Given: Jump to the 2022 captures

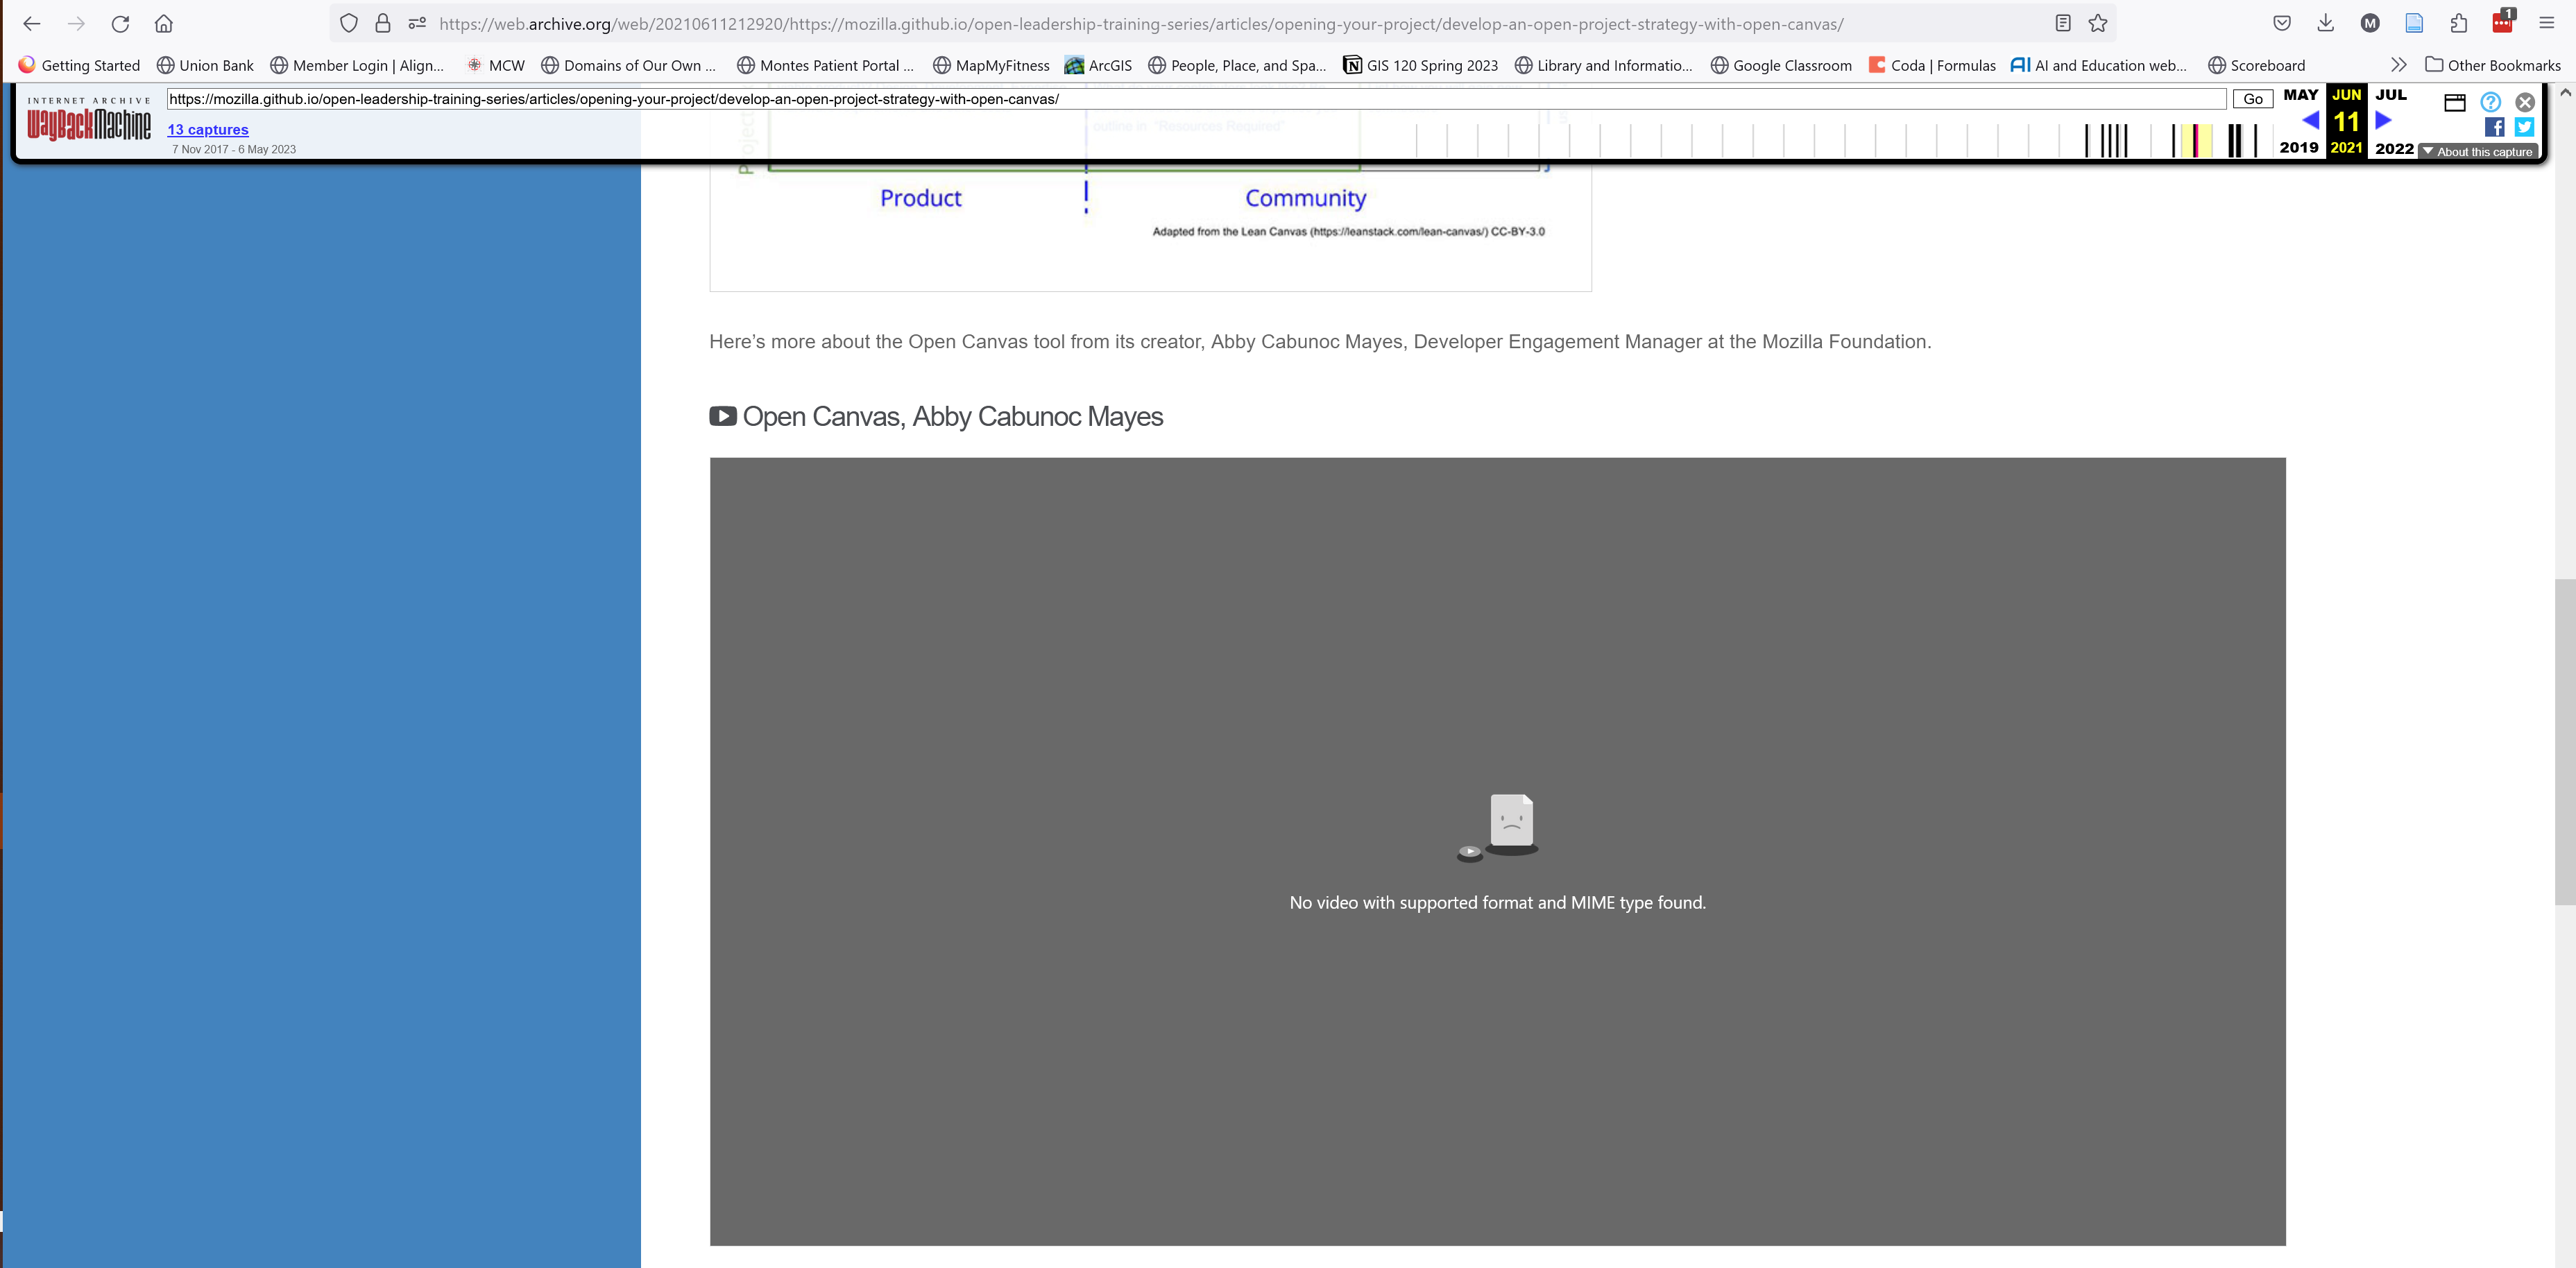Looking at the screenshot, I should coord(2394,148).
